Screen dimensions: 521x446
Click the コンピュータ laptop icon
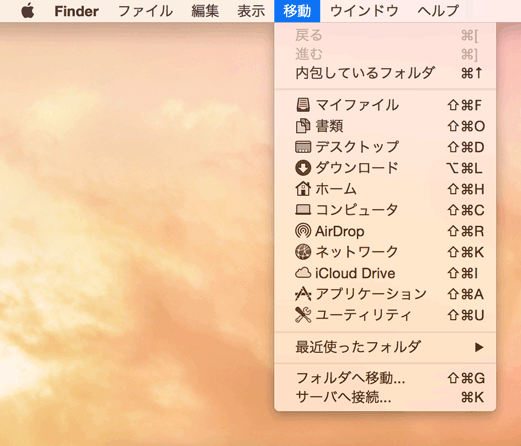coord(303,210)
